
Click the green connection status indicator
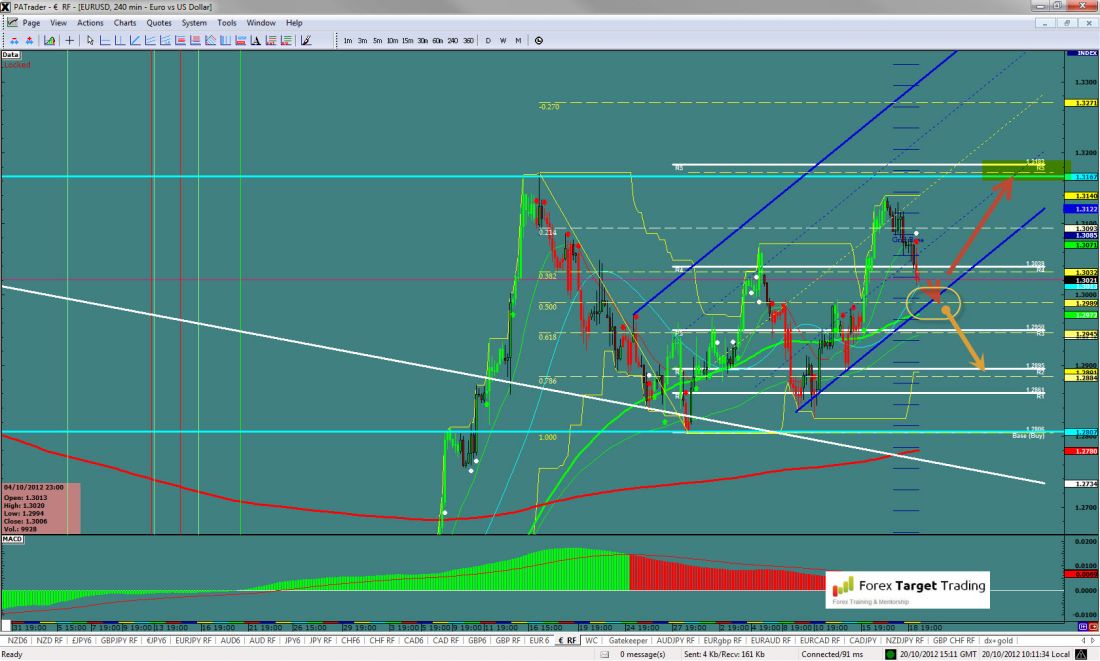point(891,654)
